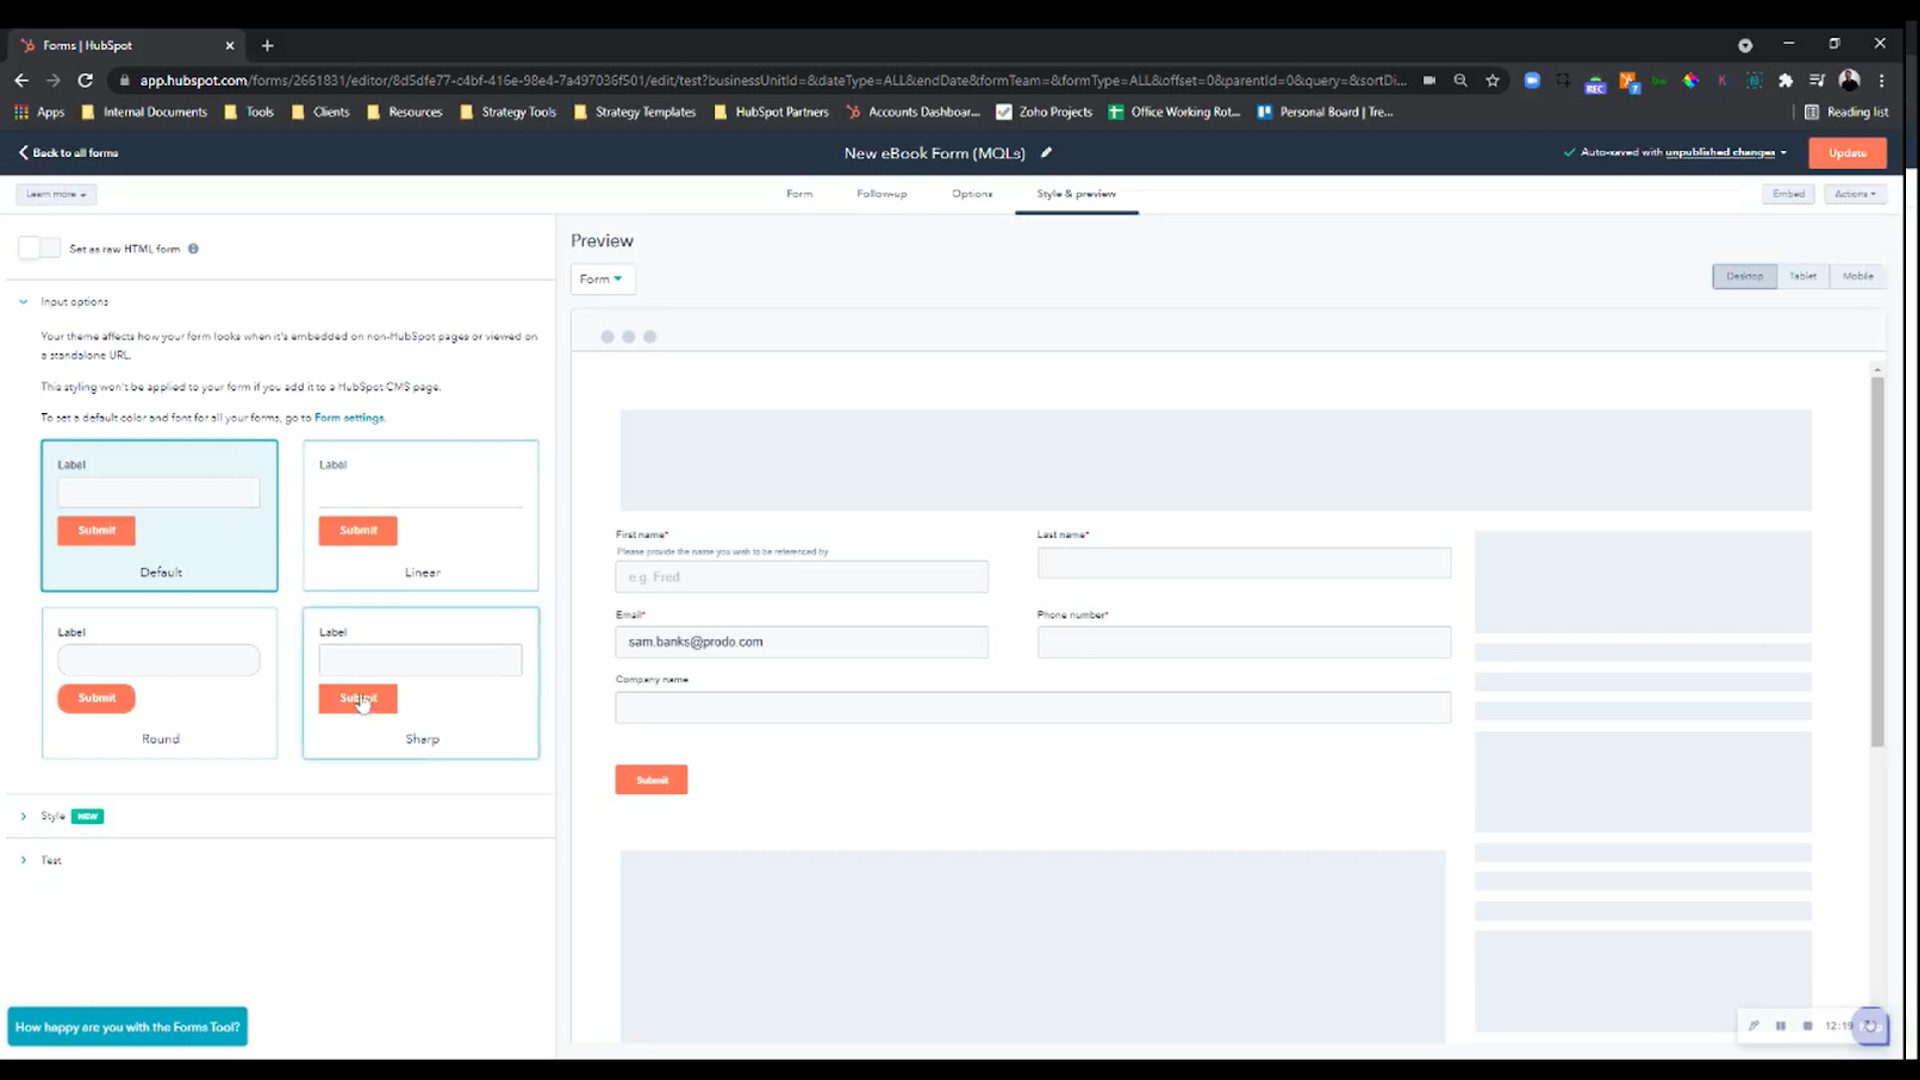Click the orange Update button
Image resolution: width=1920 pixels, height=1080 pixels.
(1847, 153)
